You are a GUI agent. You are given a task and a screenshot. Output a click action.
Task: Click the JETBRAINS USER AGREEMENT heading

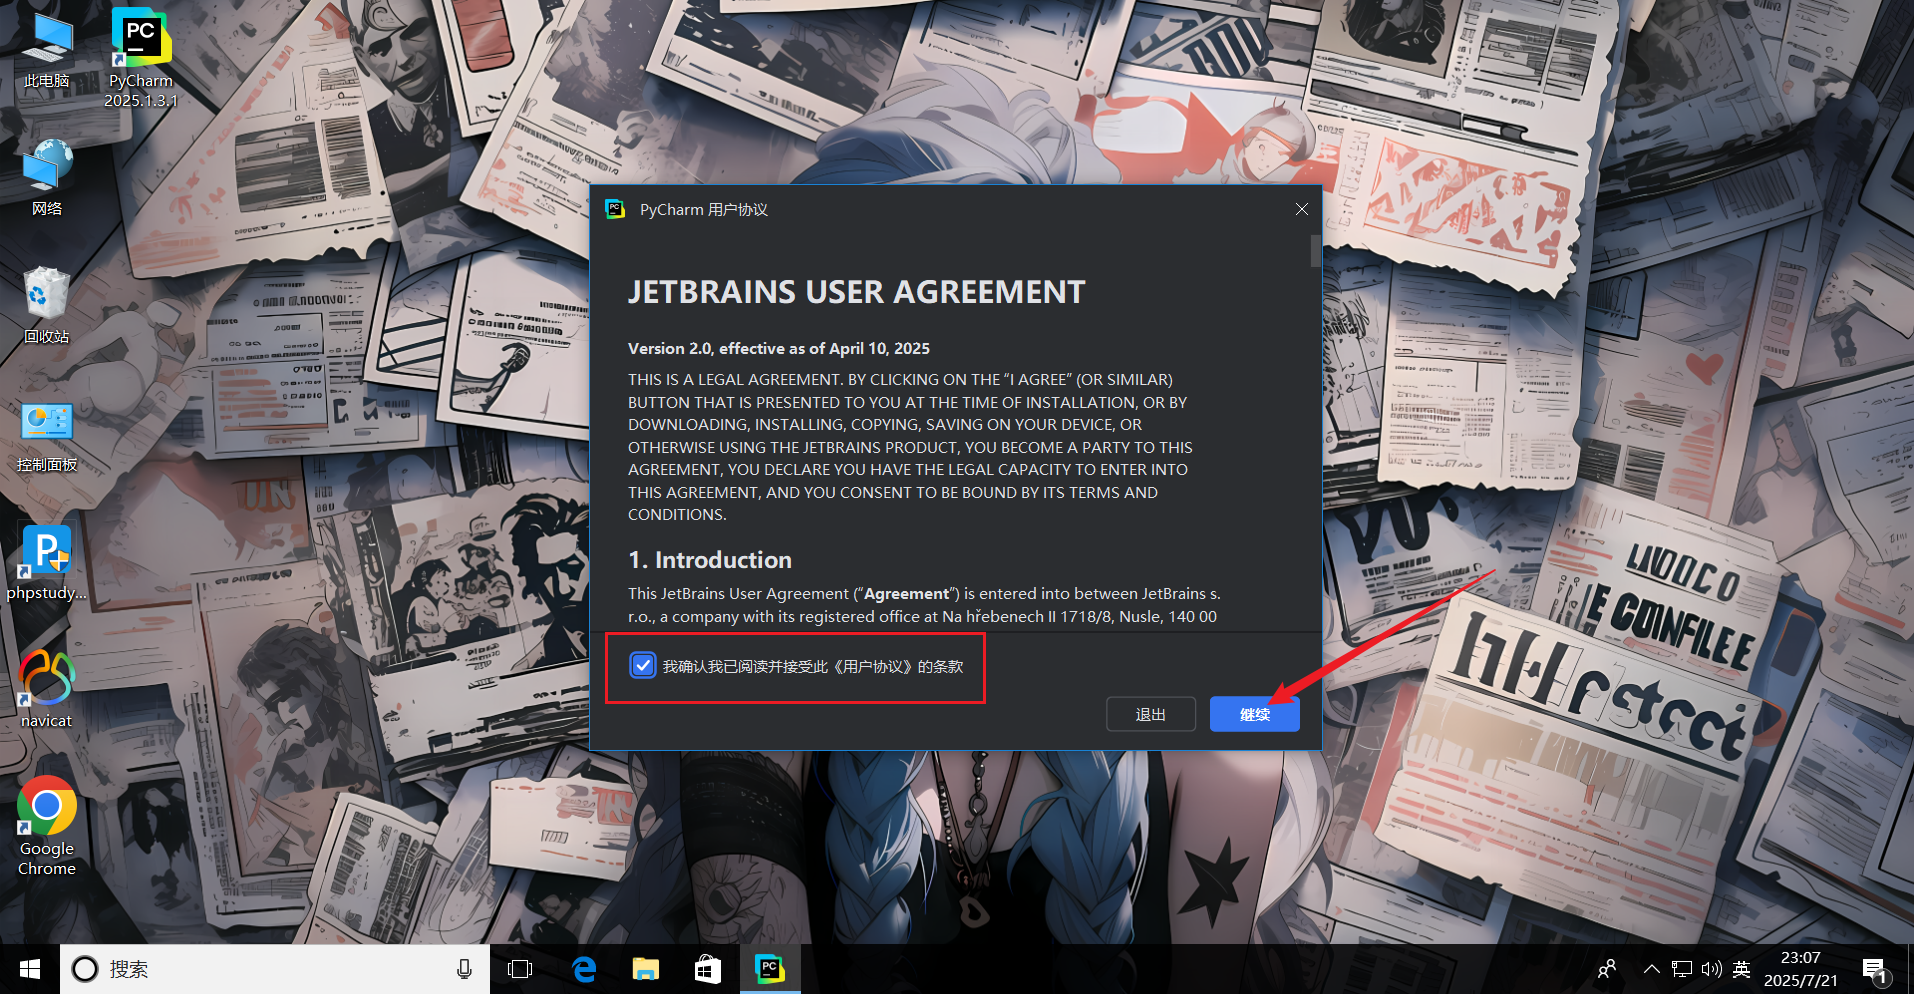(x=856, y=292)
